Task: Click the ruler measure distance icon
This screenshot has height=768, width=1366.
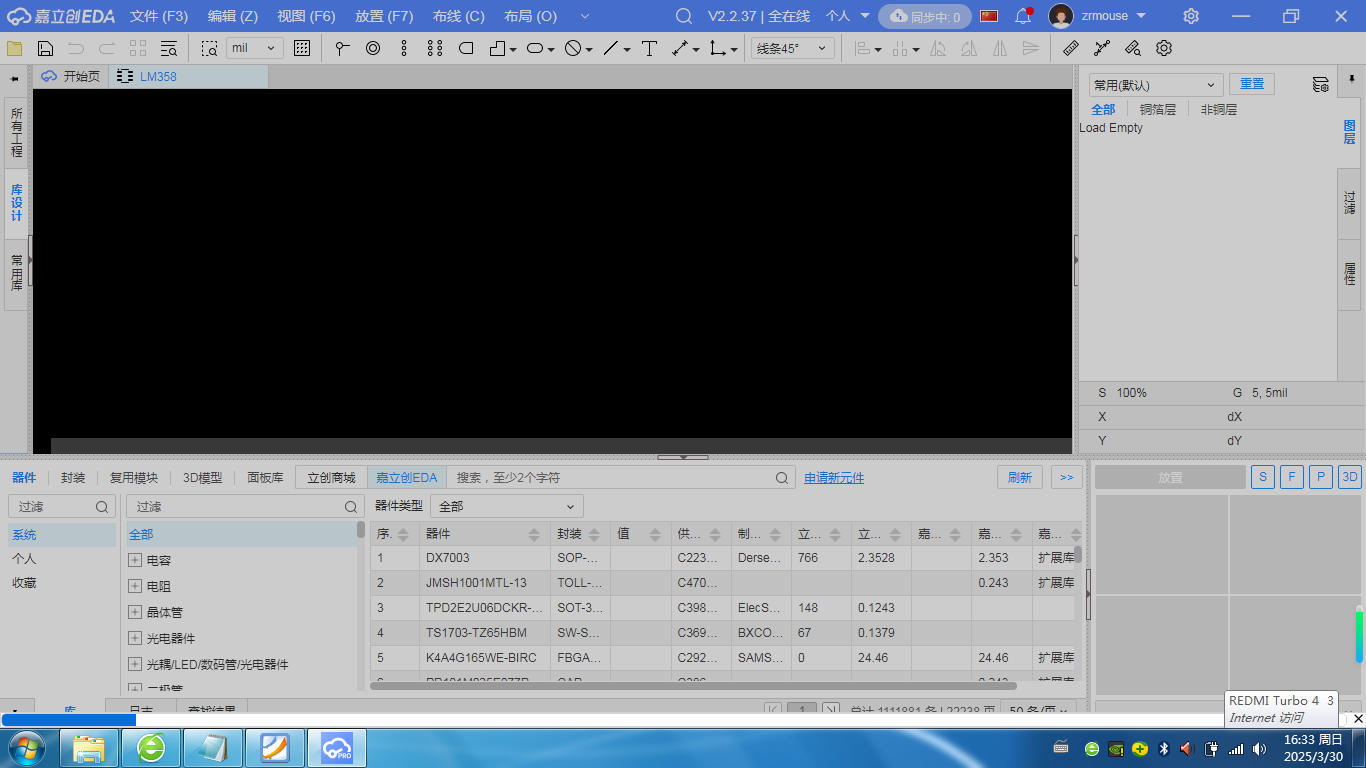Action: pyautogui.click(x=1070, y=48)
